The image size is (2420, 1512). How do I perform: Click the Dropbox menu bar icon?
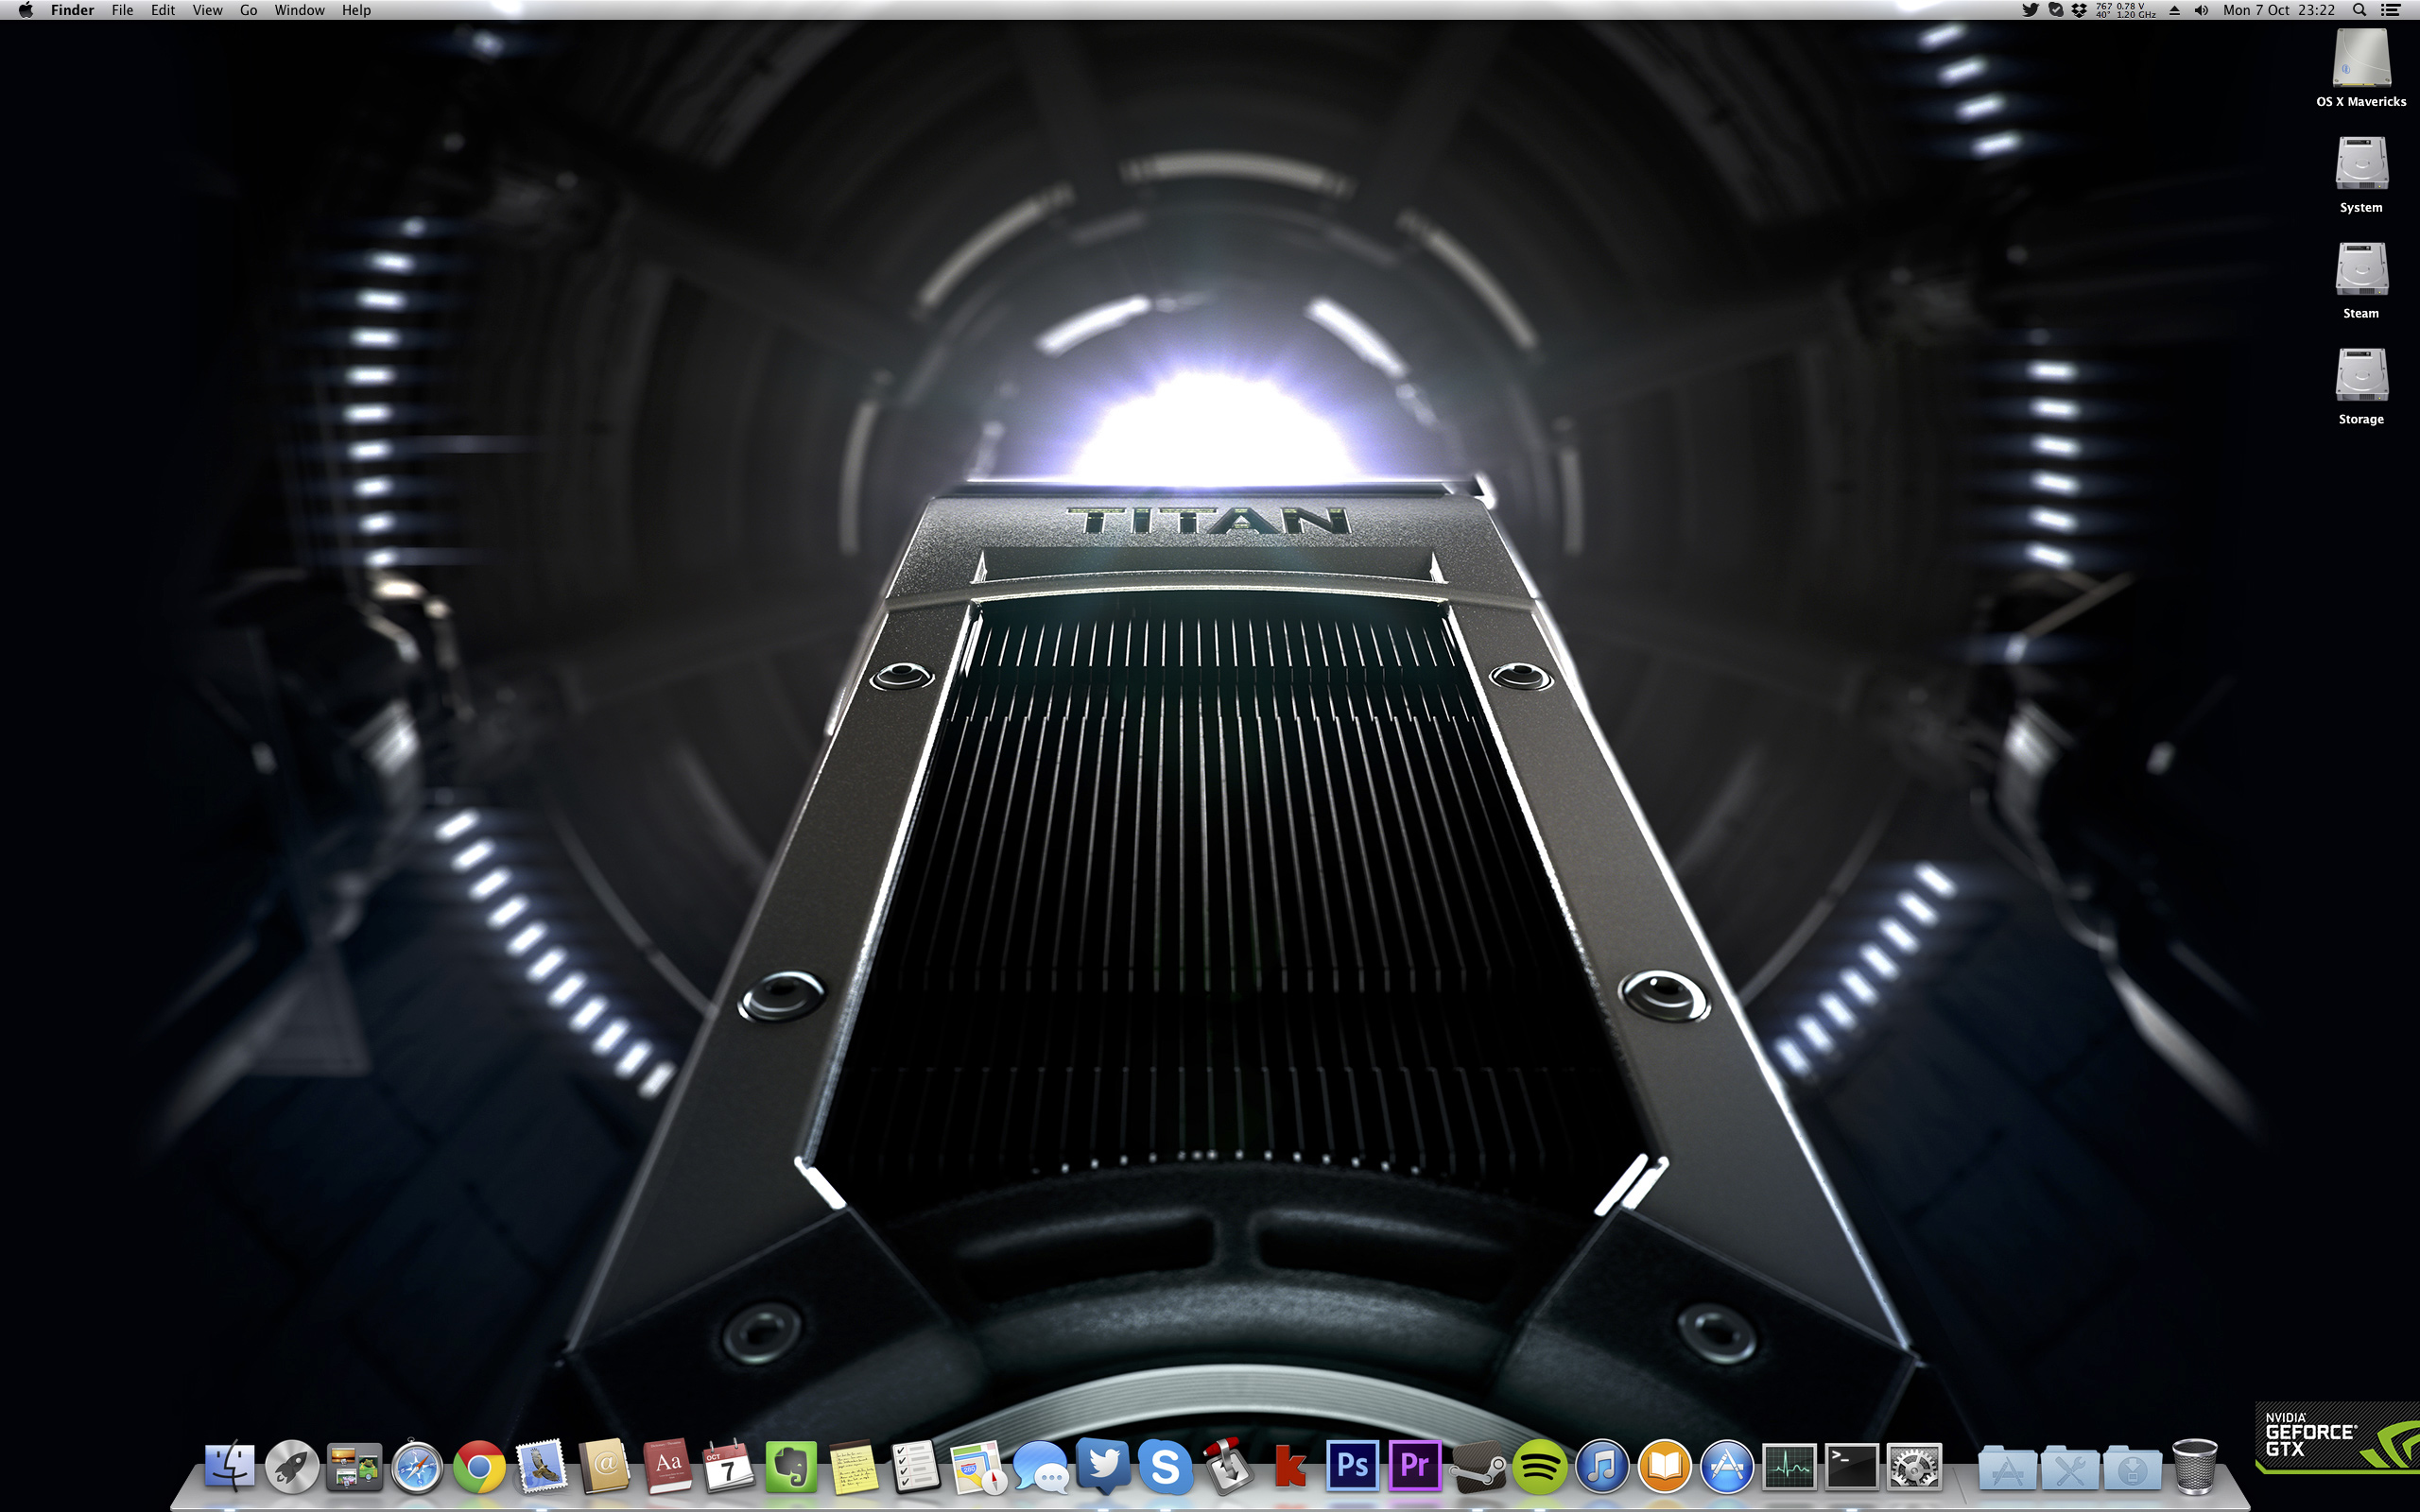pyautogui.click(x=2079, y=10)
